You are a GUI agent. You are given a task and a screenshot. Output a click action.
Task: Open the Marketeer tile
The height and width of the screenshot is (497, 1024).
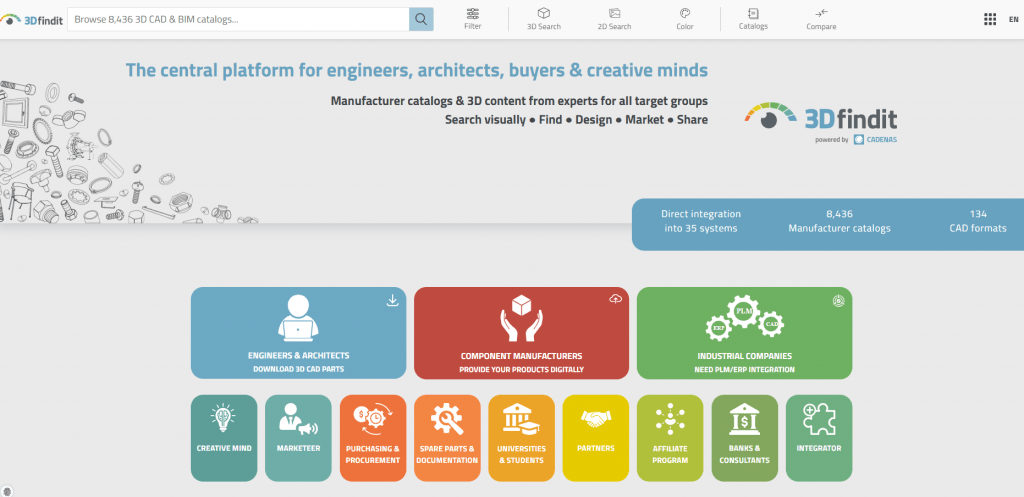pyautogui.click(x=298, y=438)
